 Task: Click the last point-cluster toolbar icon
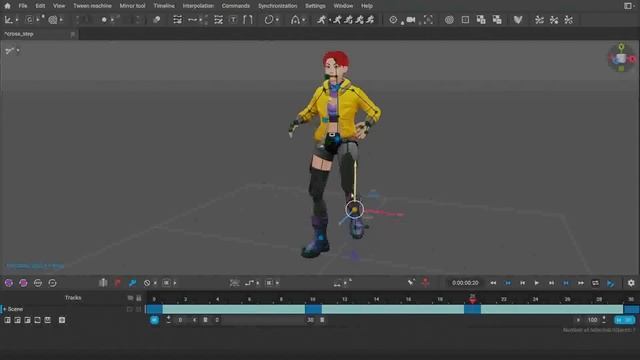[x=569, y=20]
